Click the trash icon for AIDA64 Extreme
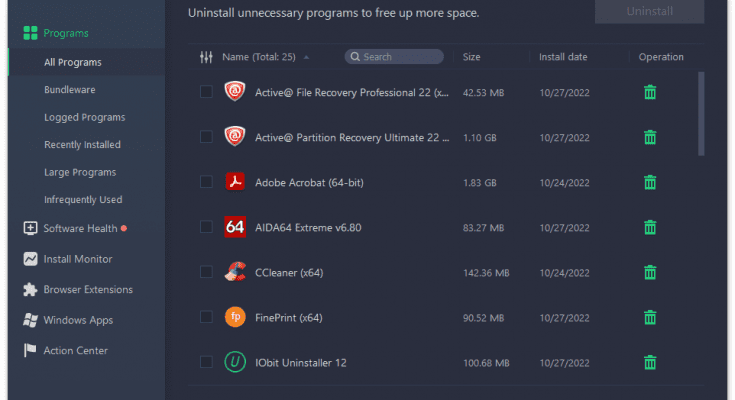The image size is (735, 400). pyautogui.click(x=650, y=227)
